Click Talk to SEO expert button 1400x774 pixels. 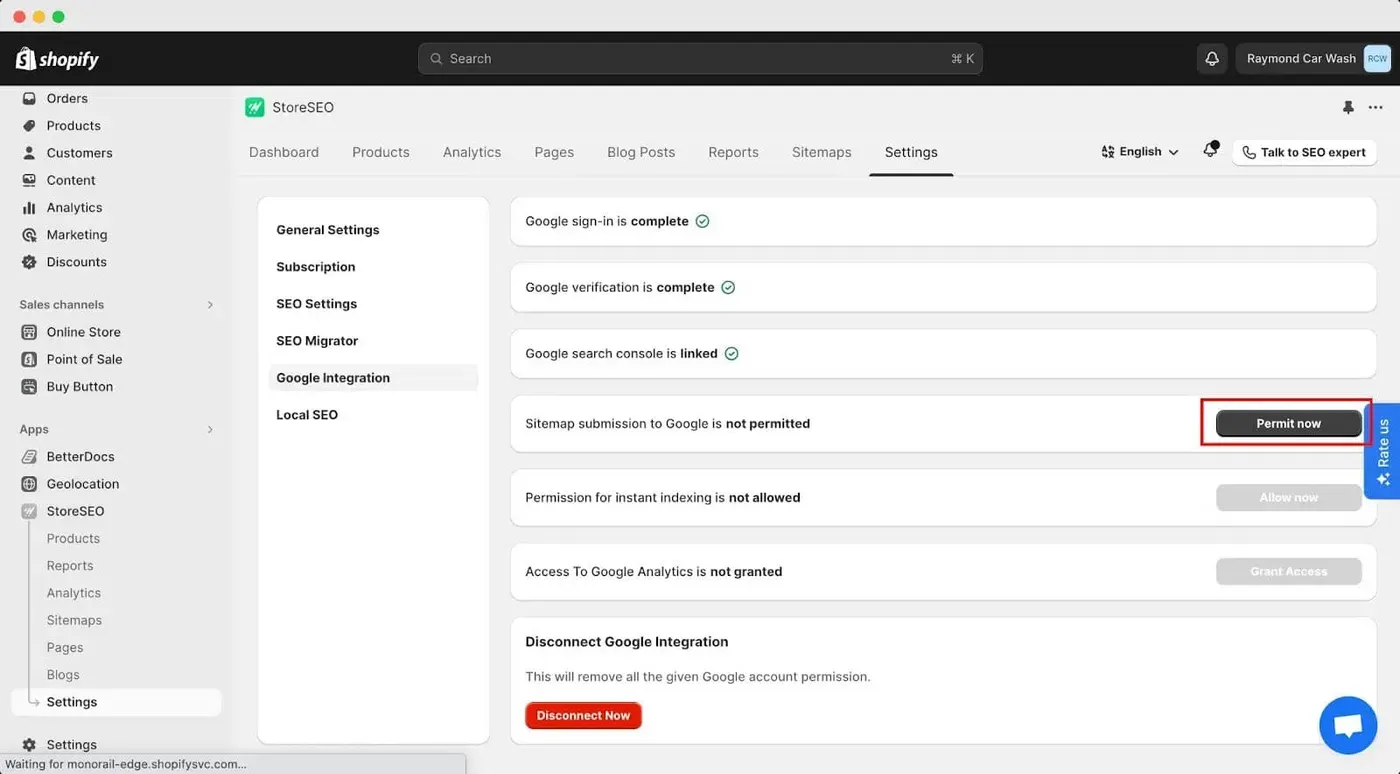(x=1304, y=153)
